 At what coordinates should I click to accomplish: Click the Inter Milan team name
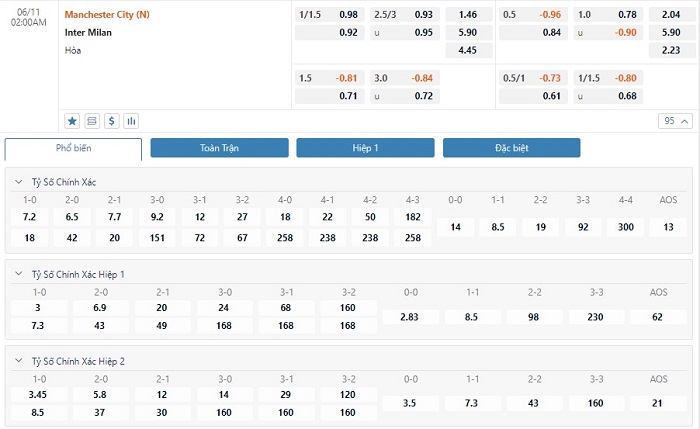coord(88,32)
